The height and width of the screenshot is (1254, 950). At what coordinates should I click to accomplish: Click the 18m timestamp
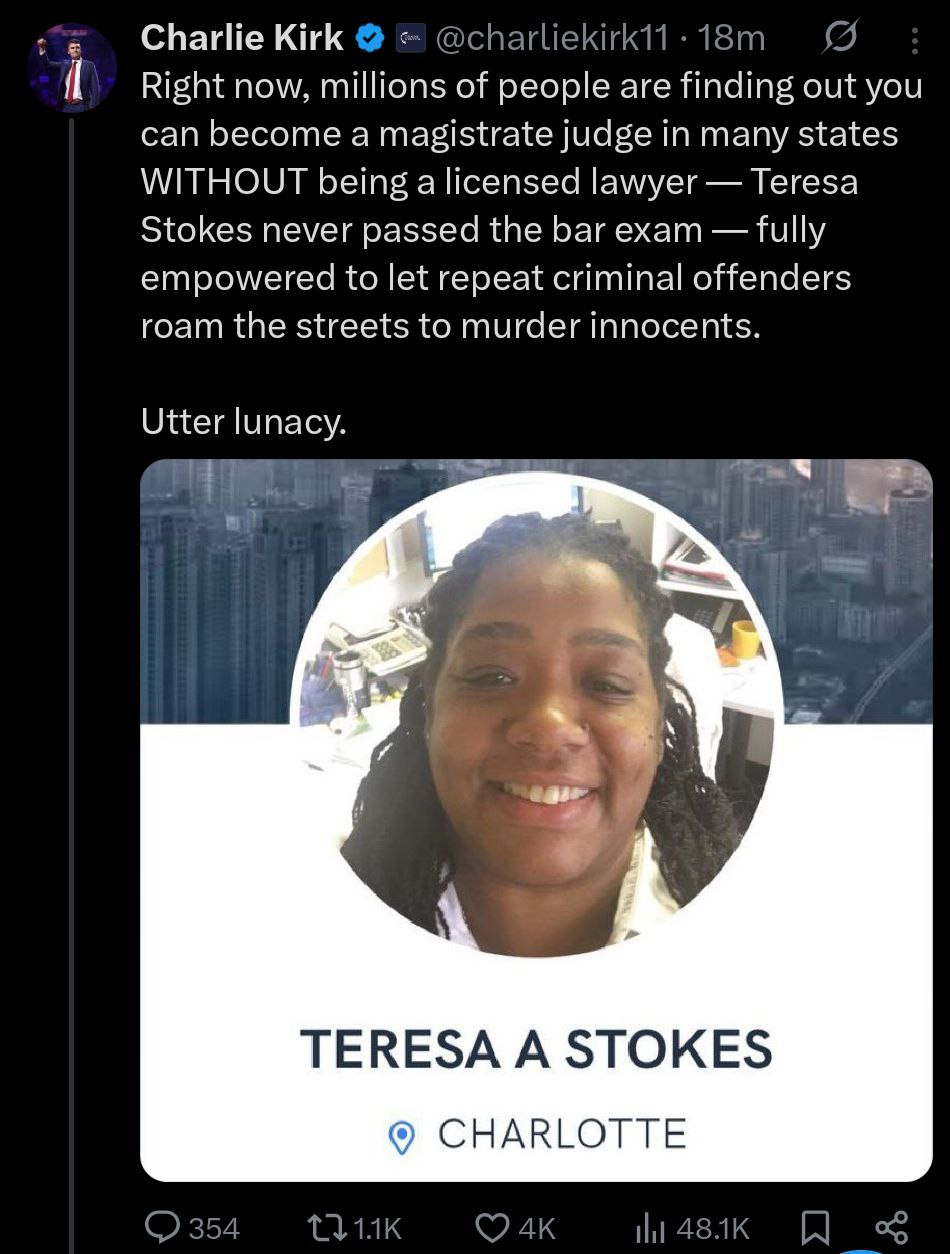tap(733, 39)
